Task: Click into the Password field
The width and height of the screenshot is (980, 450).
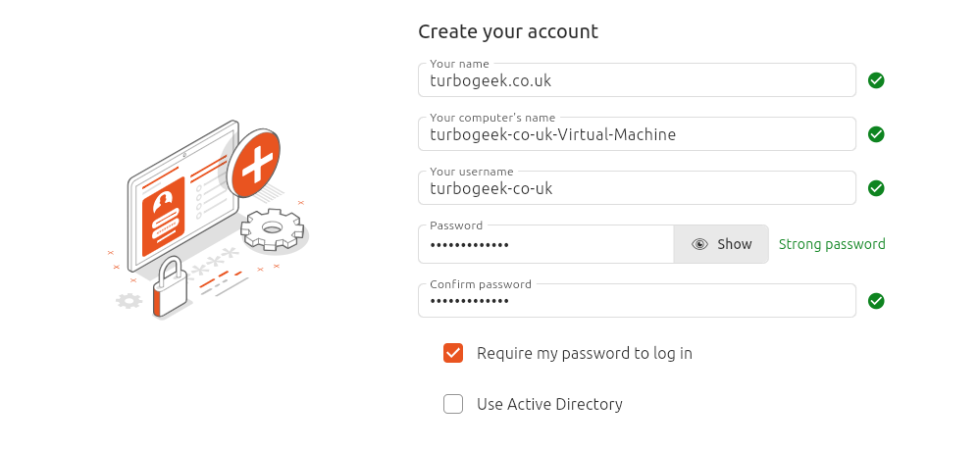Action: [545, 244]
